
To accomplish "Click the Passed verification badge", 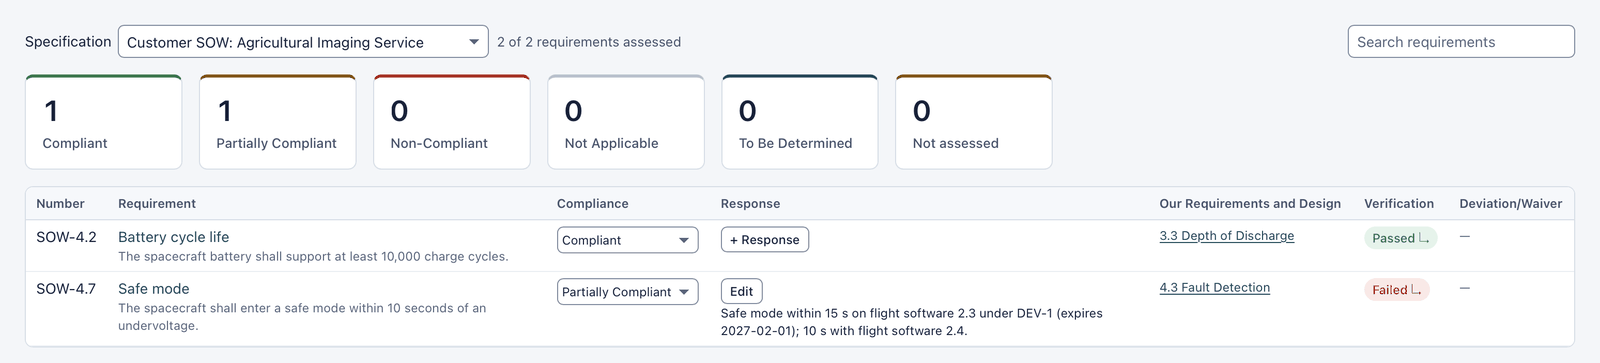I will (x=1400, y=238).
